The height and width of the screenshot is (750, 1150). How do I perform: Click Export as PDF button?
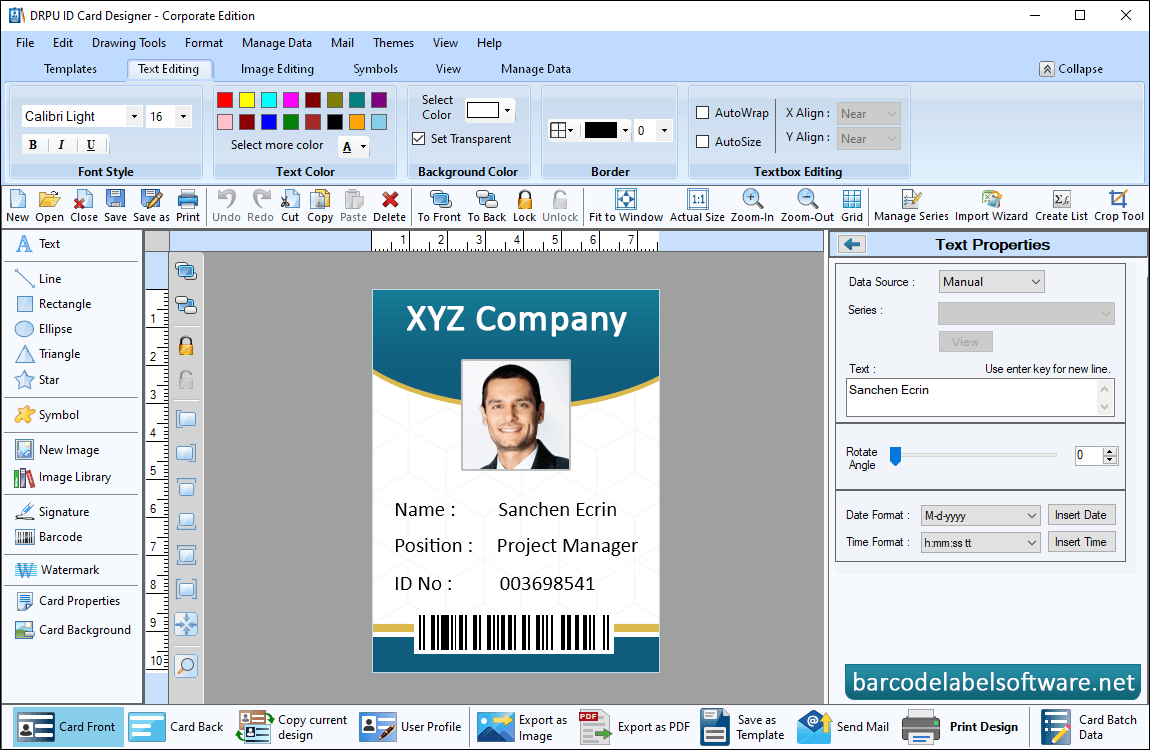(635, 727)
